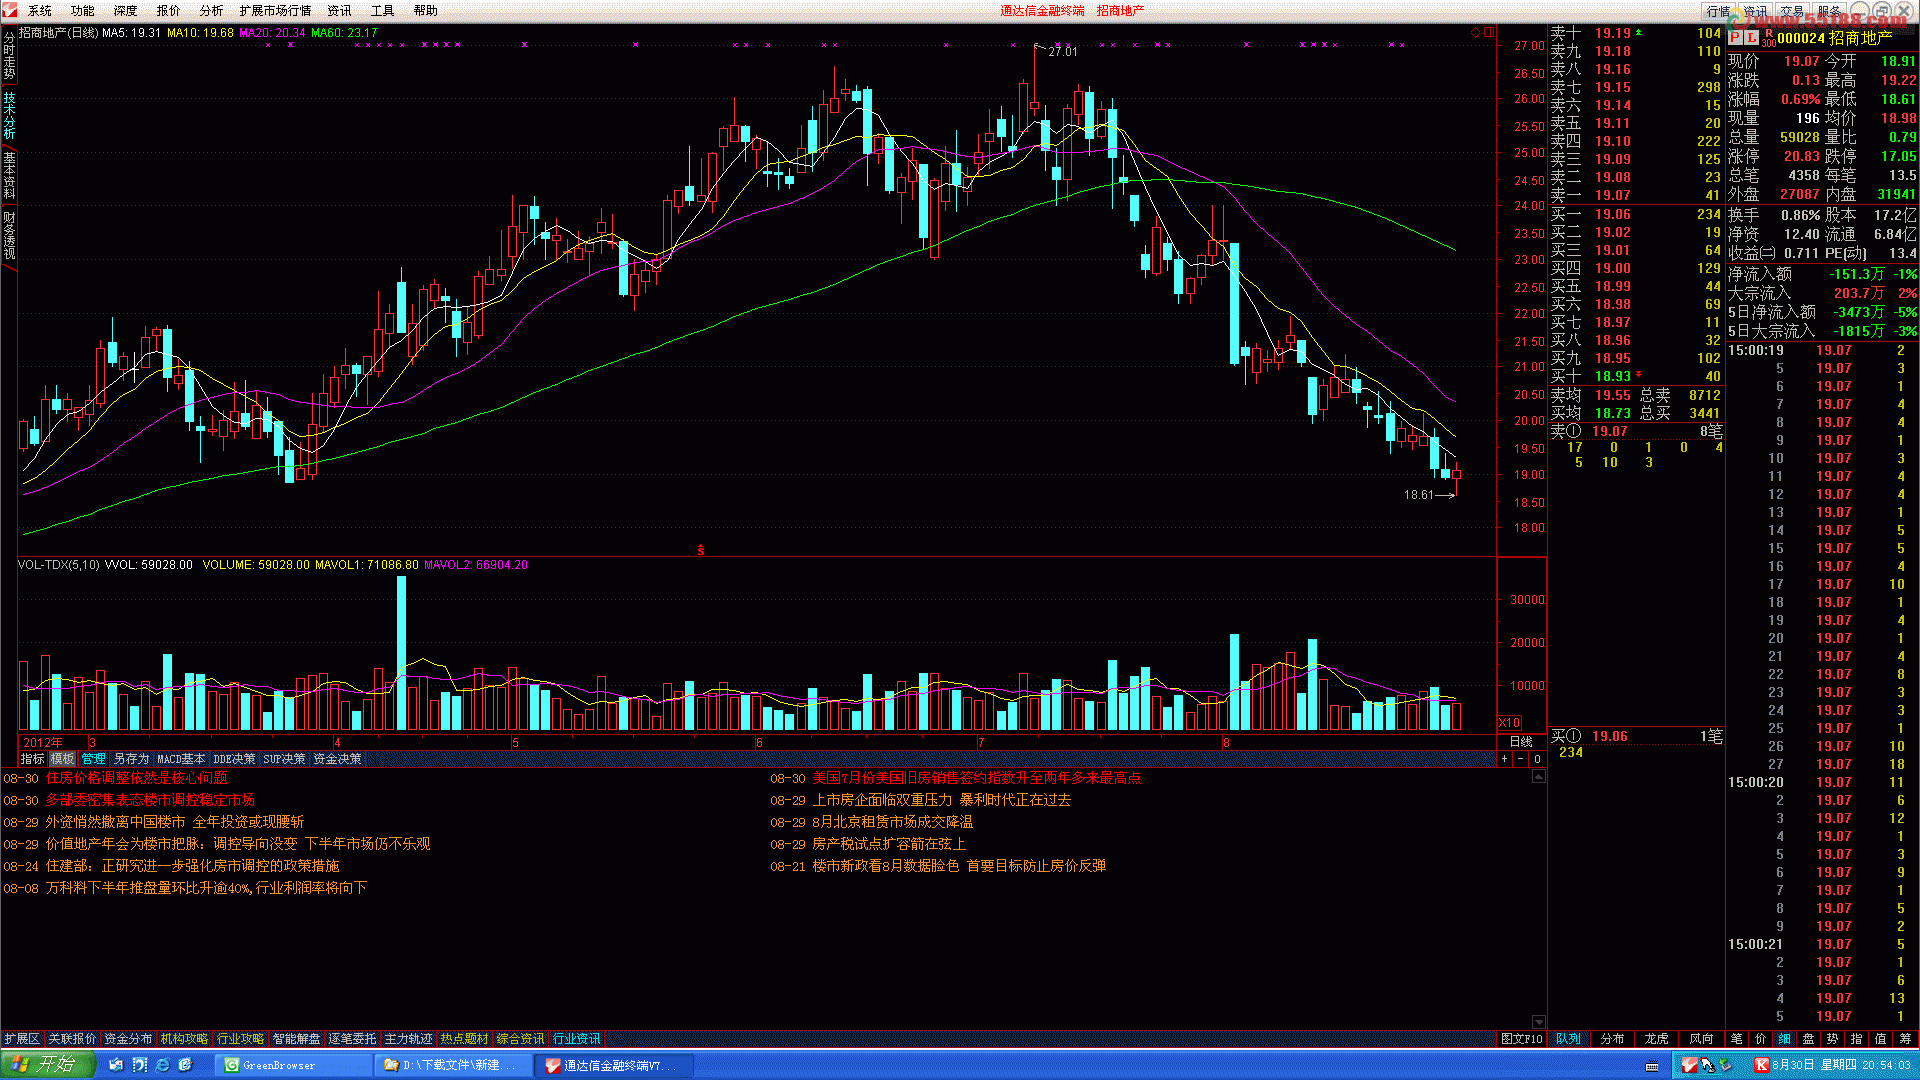Open news 外资悄然撤离中国楼市
1920x1080 pixels.
pyautogui.click(x=115, y=822)
